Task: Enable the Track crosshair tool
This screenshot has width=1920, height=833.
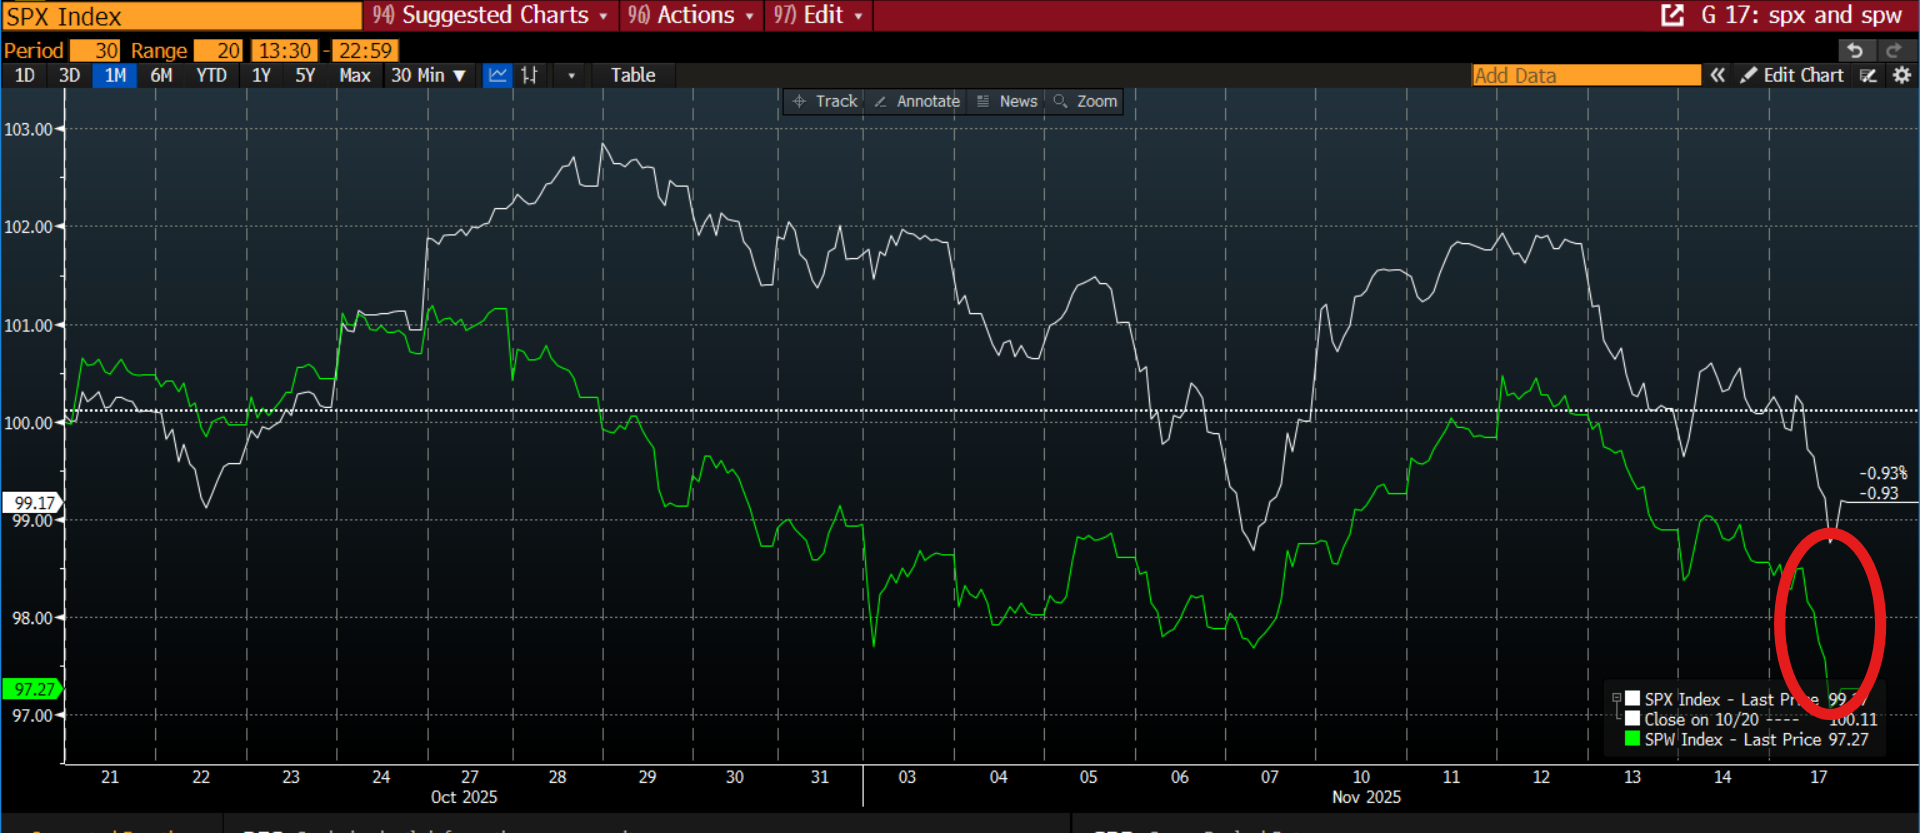Action: click(825, 101)
